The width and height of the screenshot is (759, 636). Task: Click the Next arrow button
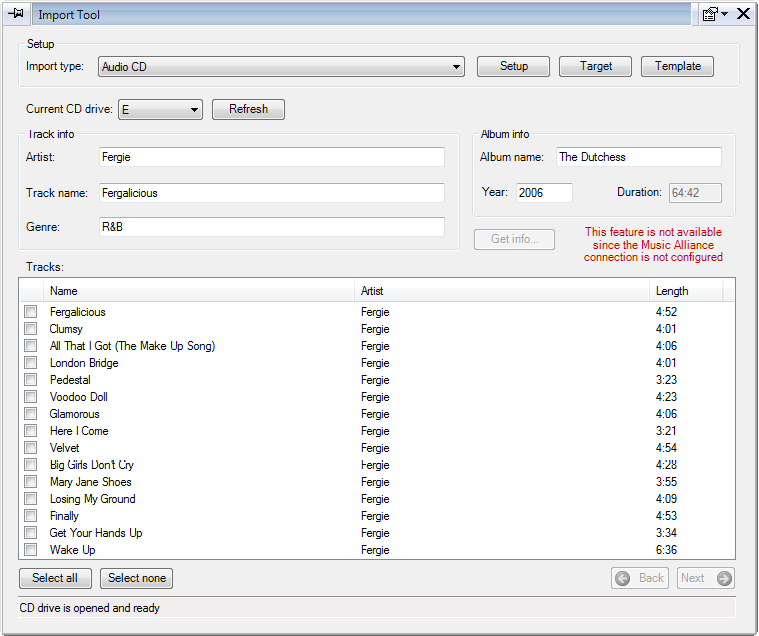[706, 578]
